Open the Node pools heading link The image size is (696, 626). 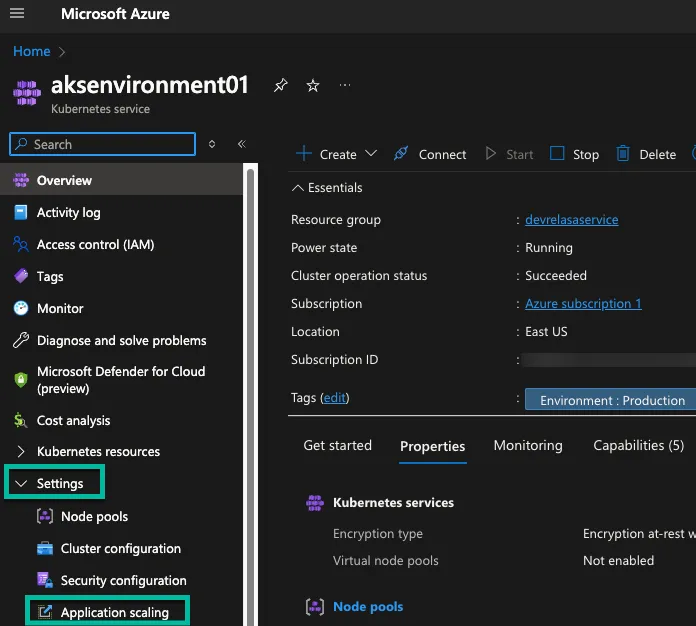click(x=368, y=606)
